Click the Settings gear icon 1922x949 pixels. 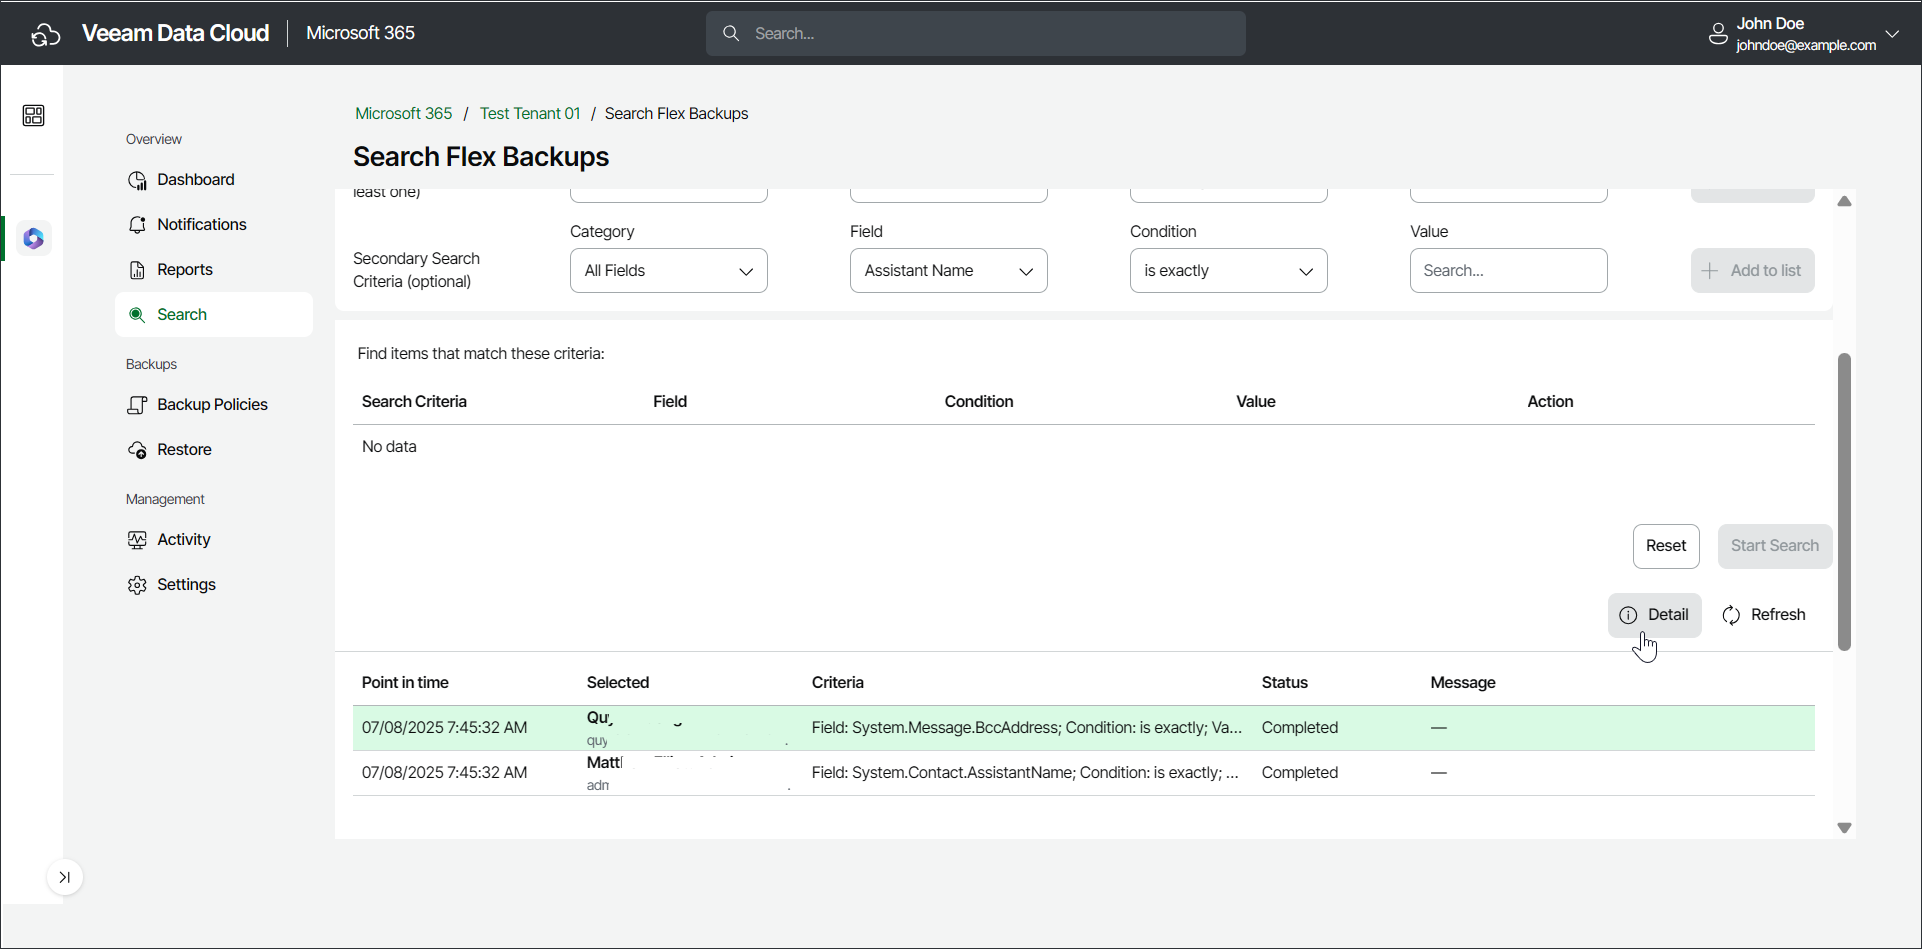[137, 585]
